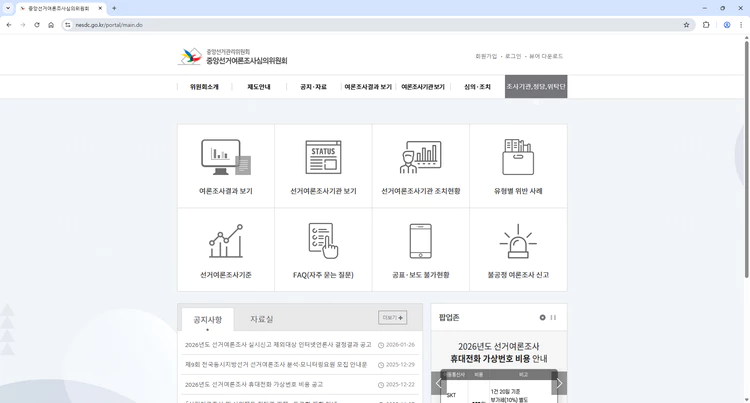The height and width of the screenshot is (403, 750).
Task: Click the date 2025-12-22
Action: [x=400, y=385]
